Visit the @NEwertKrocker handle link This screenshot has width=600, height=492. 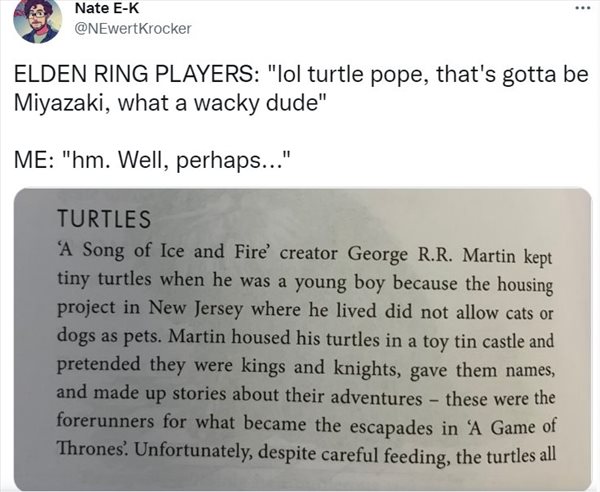tap(133, 29)
